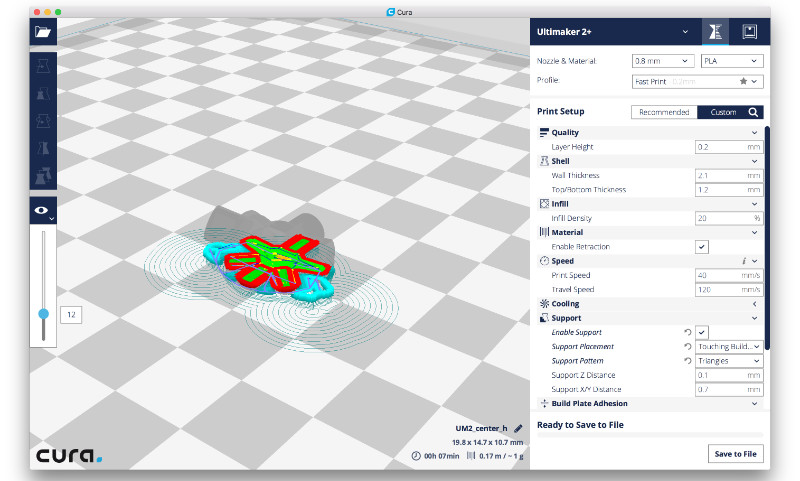Open the view mode eye menu

click(43, 211)
